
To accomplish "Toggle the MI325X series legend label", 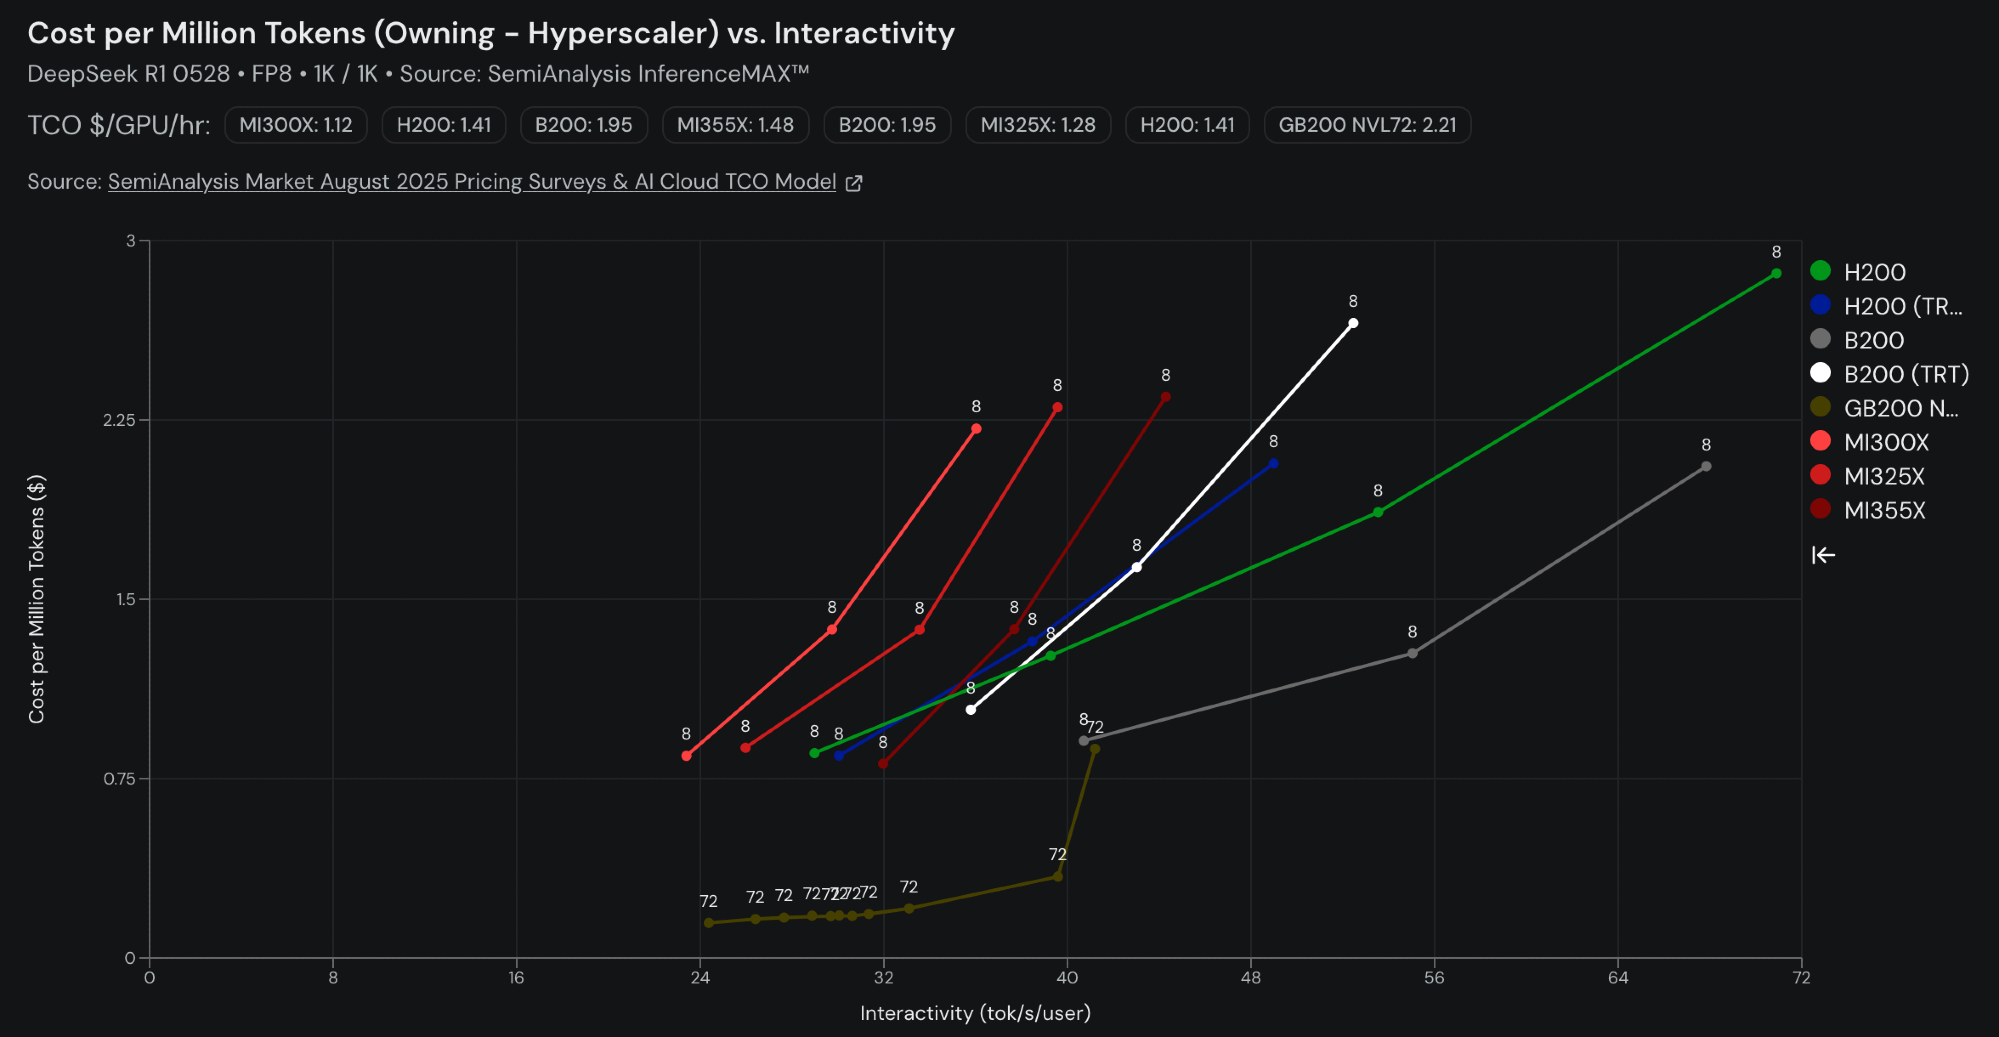I will (1884, 476).
